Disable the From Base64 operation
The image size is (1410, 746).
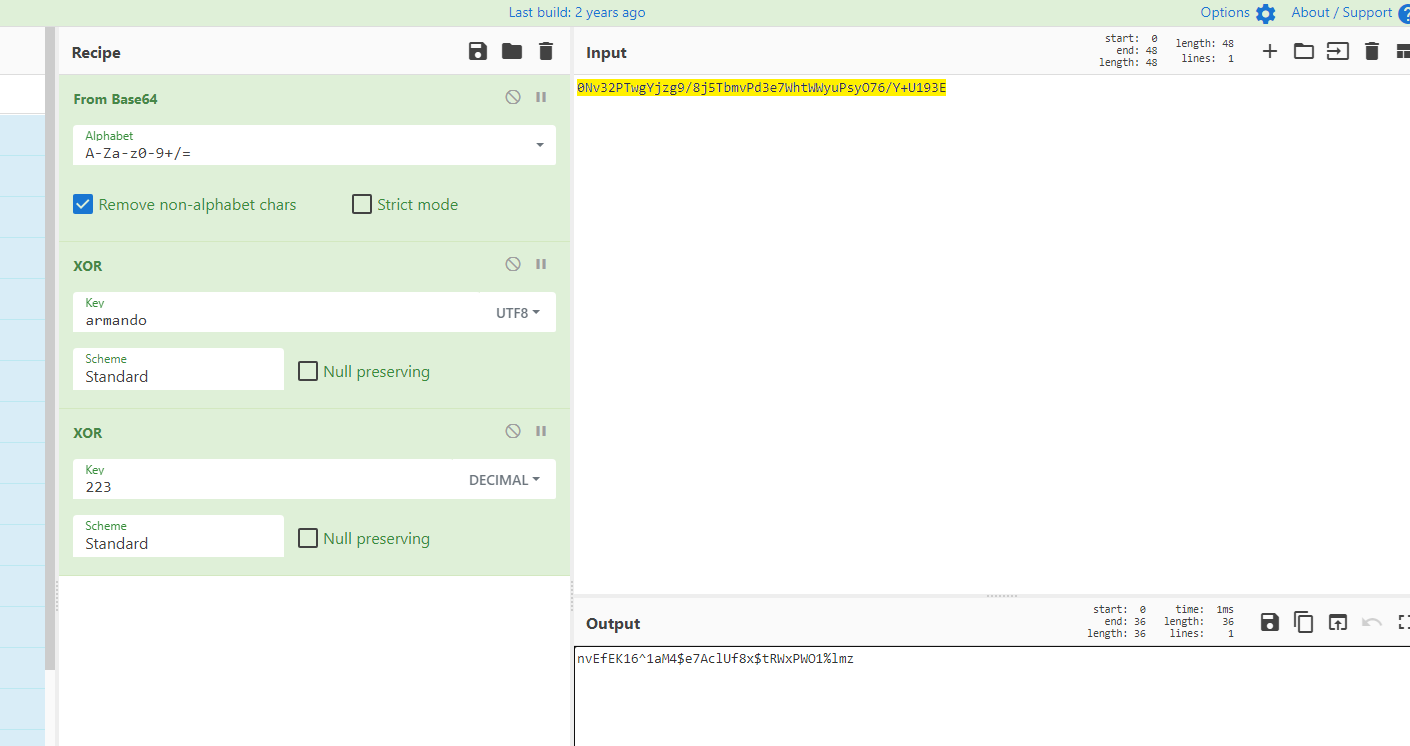(513, 98)
